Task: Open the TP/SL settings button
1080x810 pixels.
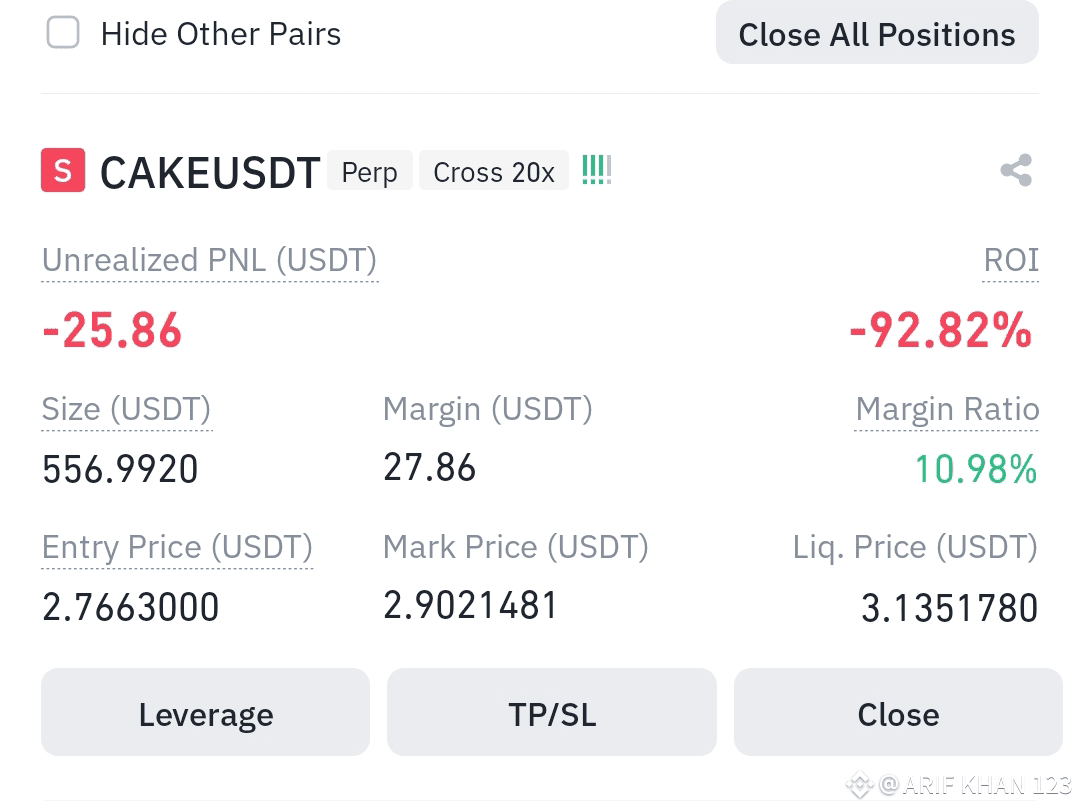Action: click(552, 712)
